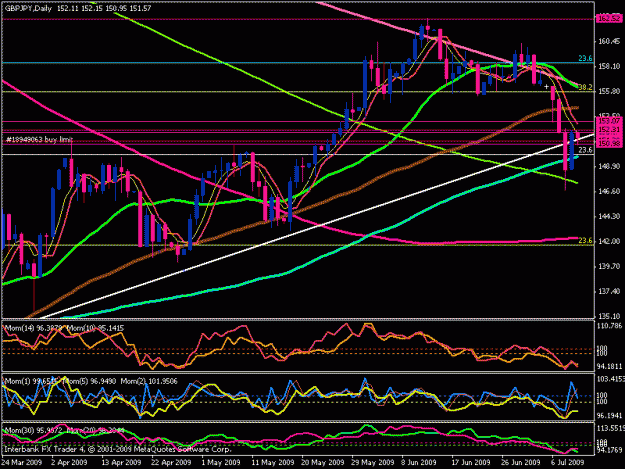Select the 26 Jun 2009 date label
625x469 pixels.
[x=521, y=462]
